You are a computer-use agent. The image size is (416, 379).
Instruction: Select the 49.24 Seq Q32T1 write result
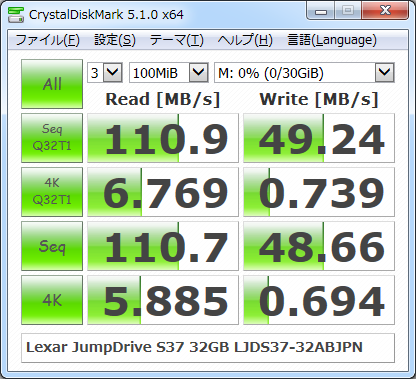tap(319, 138)
